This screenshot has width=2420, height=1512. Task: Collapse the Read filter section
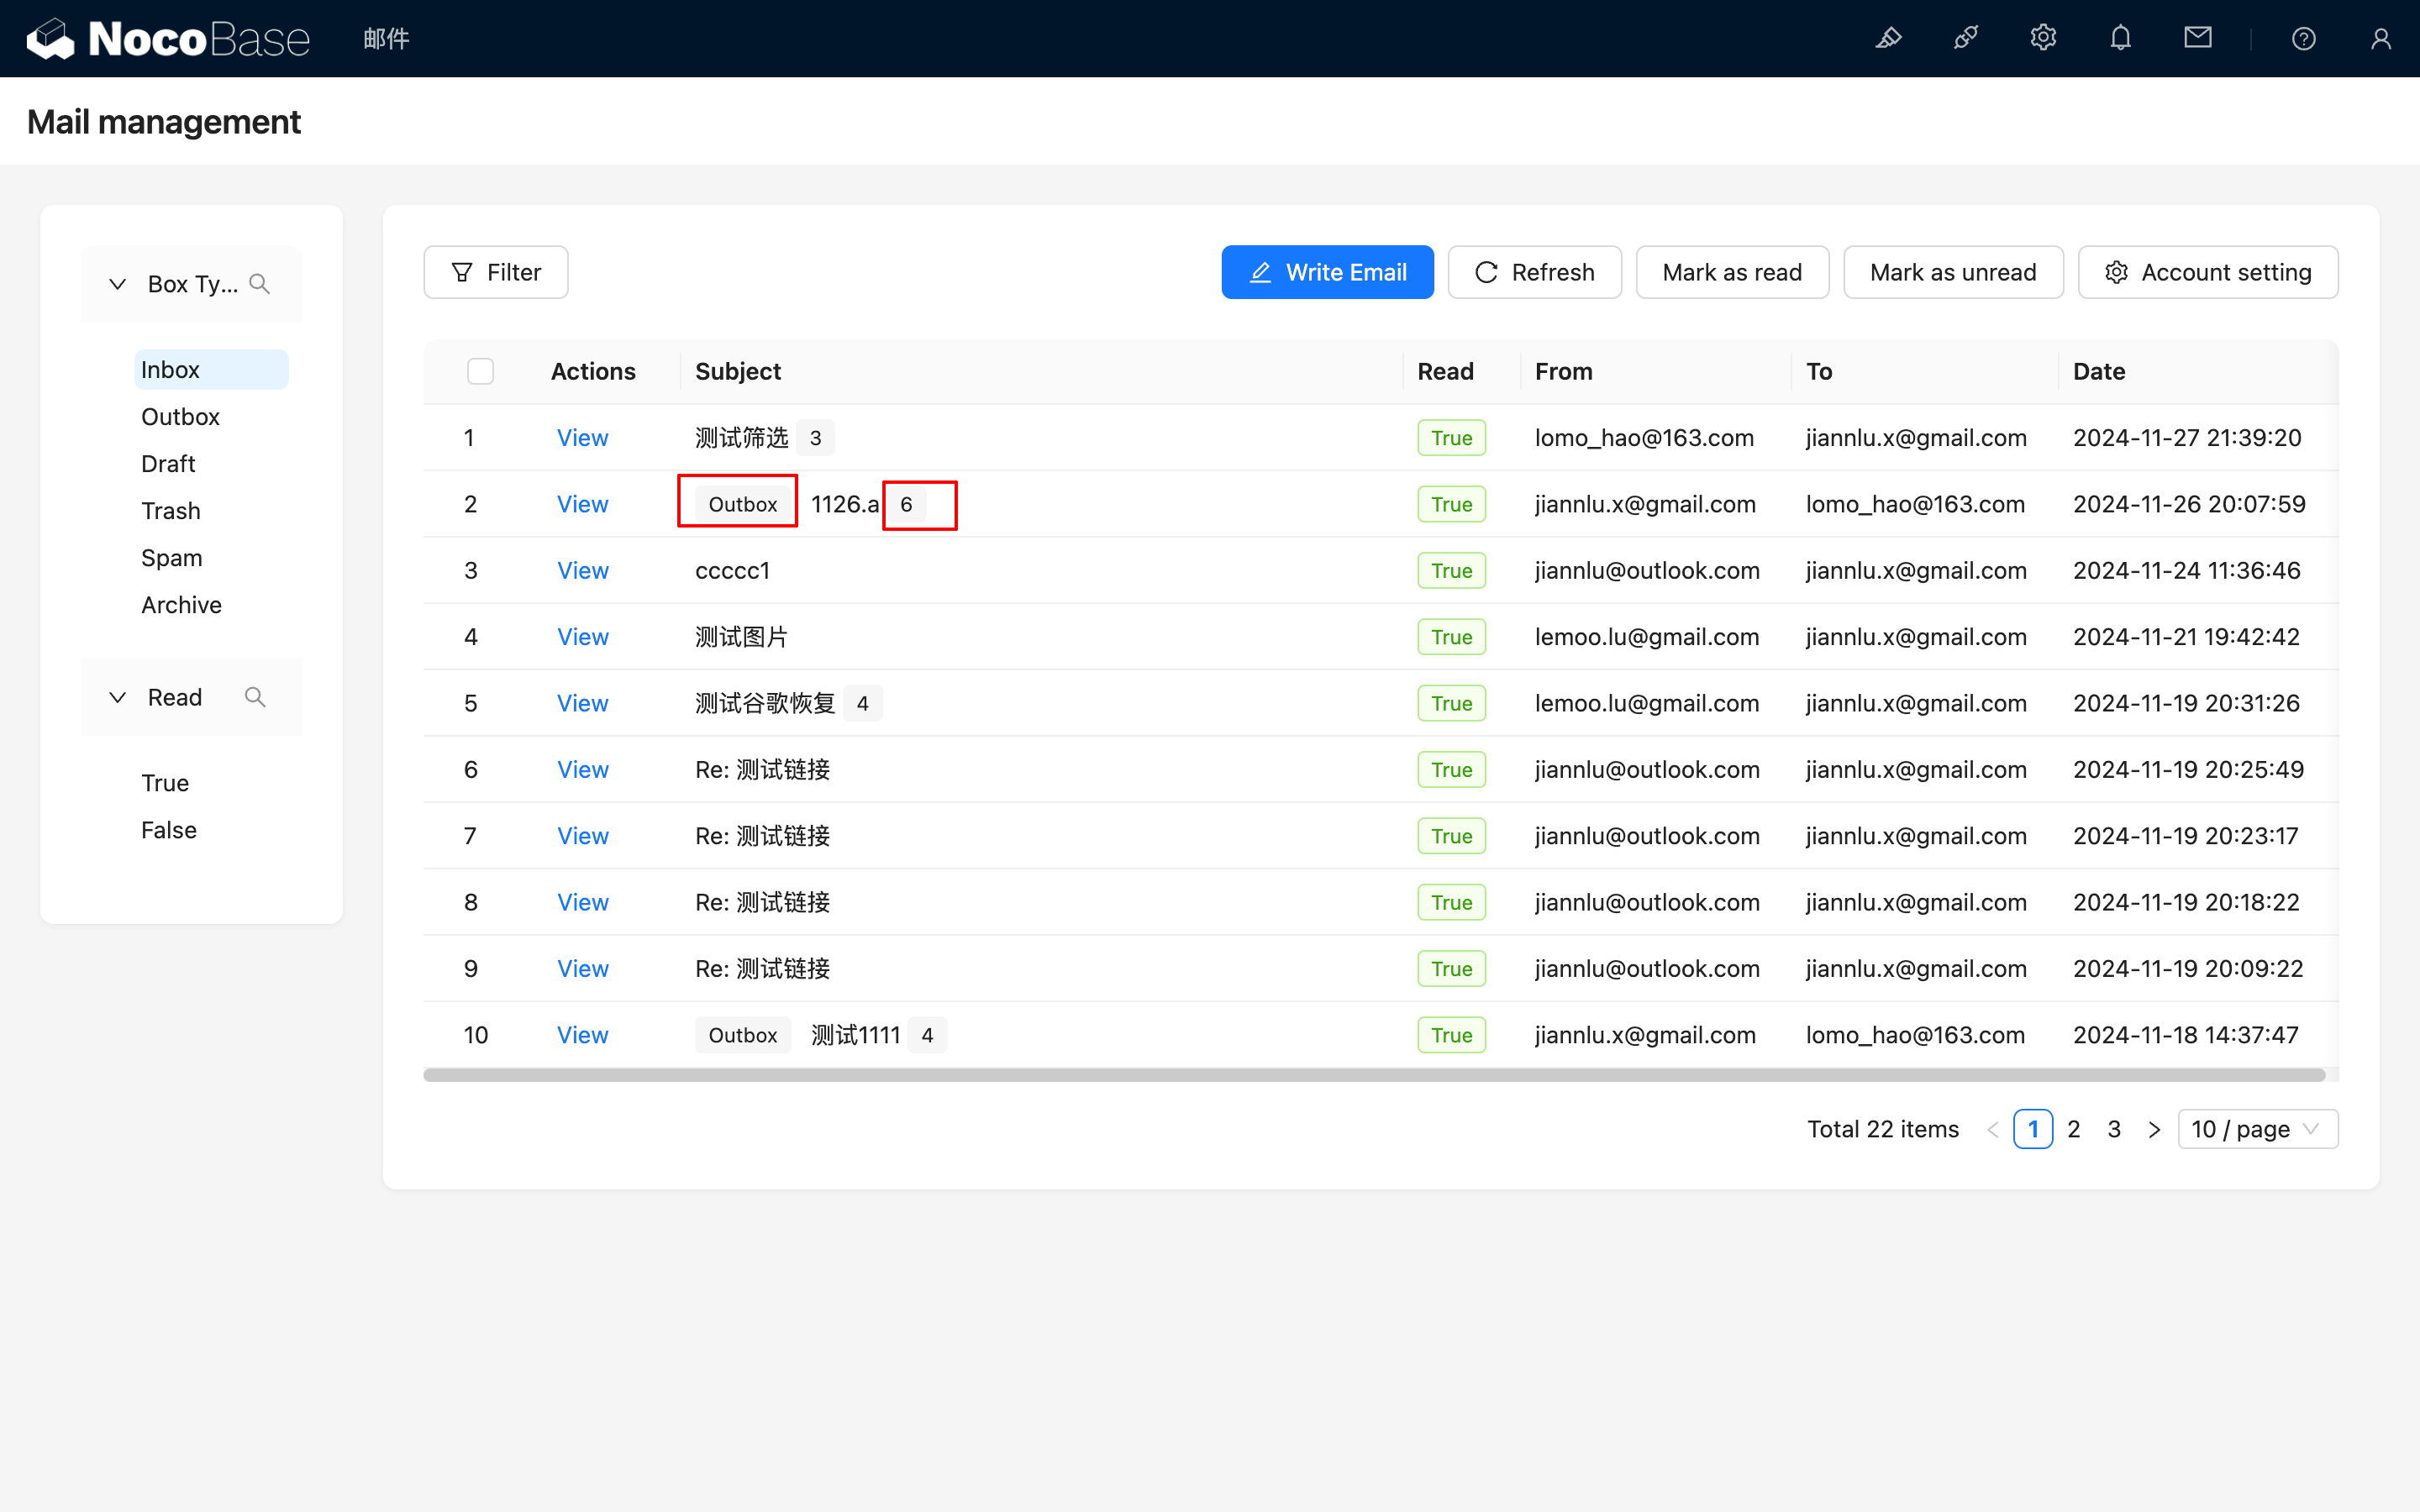pos(117,697)
